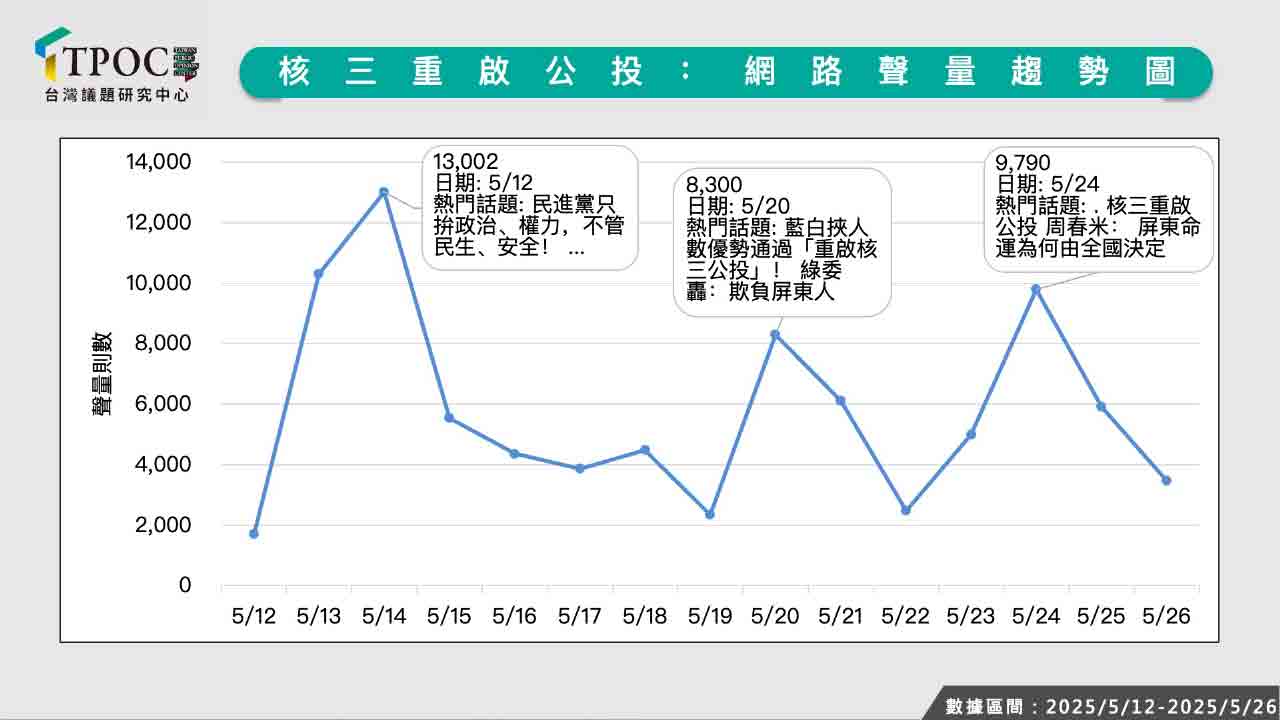
Task: Click the 6,000 y-axis label
Action: pos(164,404)
